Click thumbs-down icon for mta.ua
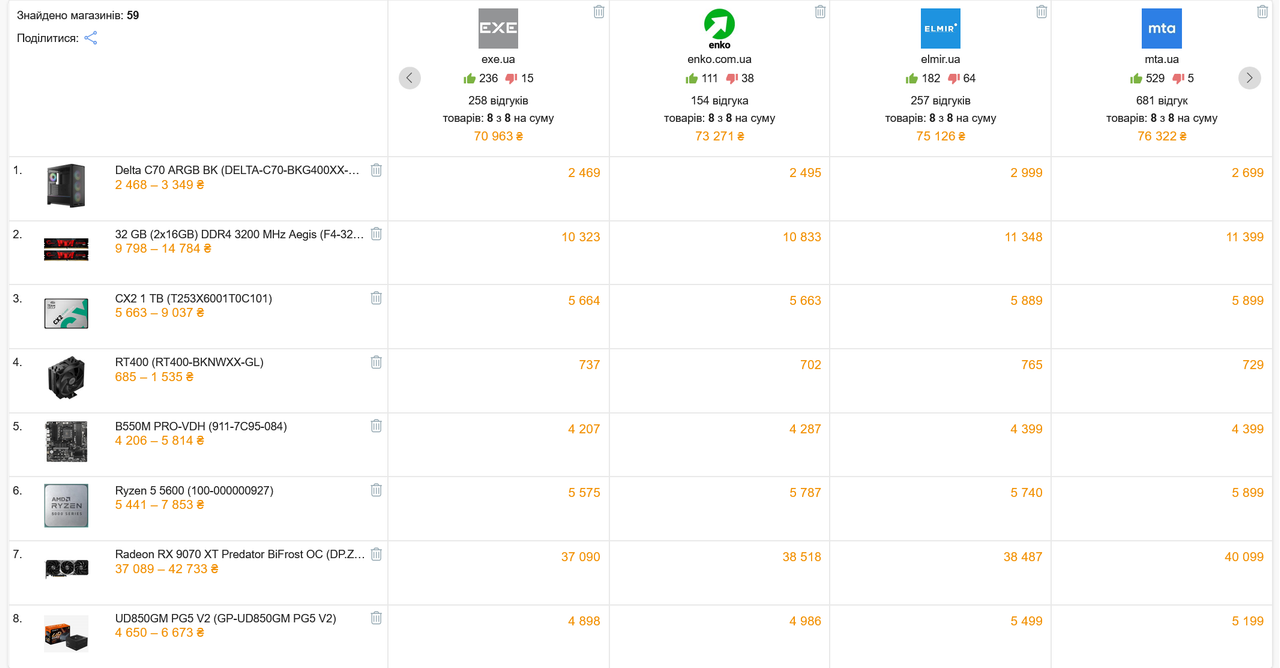 point(1178,79)
